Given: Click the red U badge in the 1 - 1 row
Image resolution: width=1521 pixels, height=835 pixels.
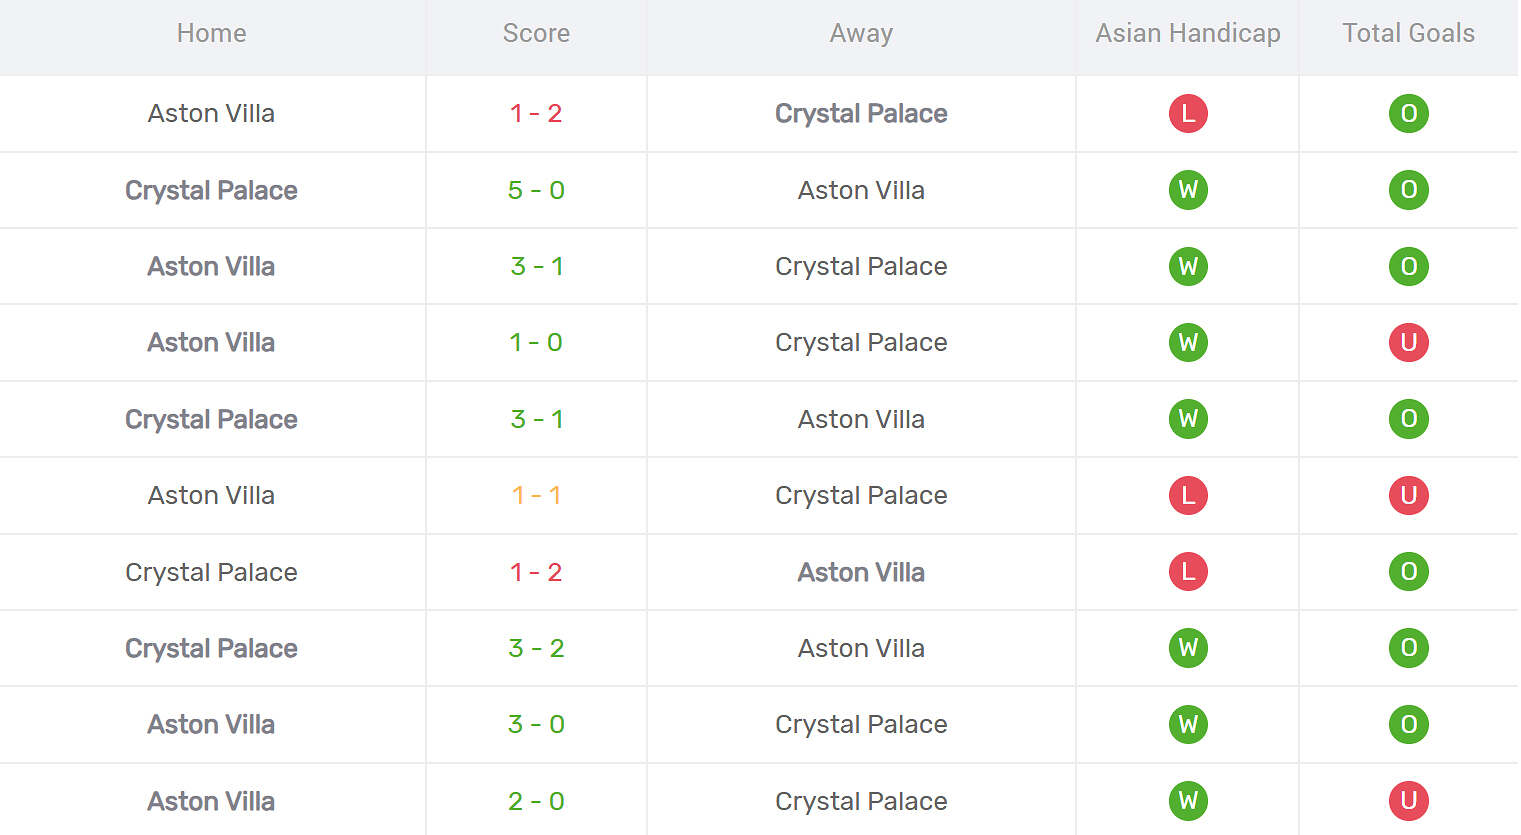Looking at the screenshot, I should pyautogui.click(x=1408, y=495).
